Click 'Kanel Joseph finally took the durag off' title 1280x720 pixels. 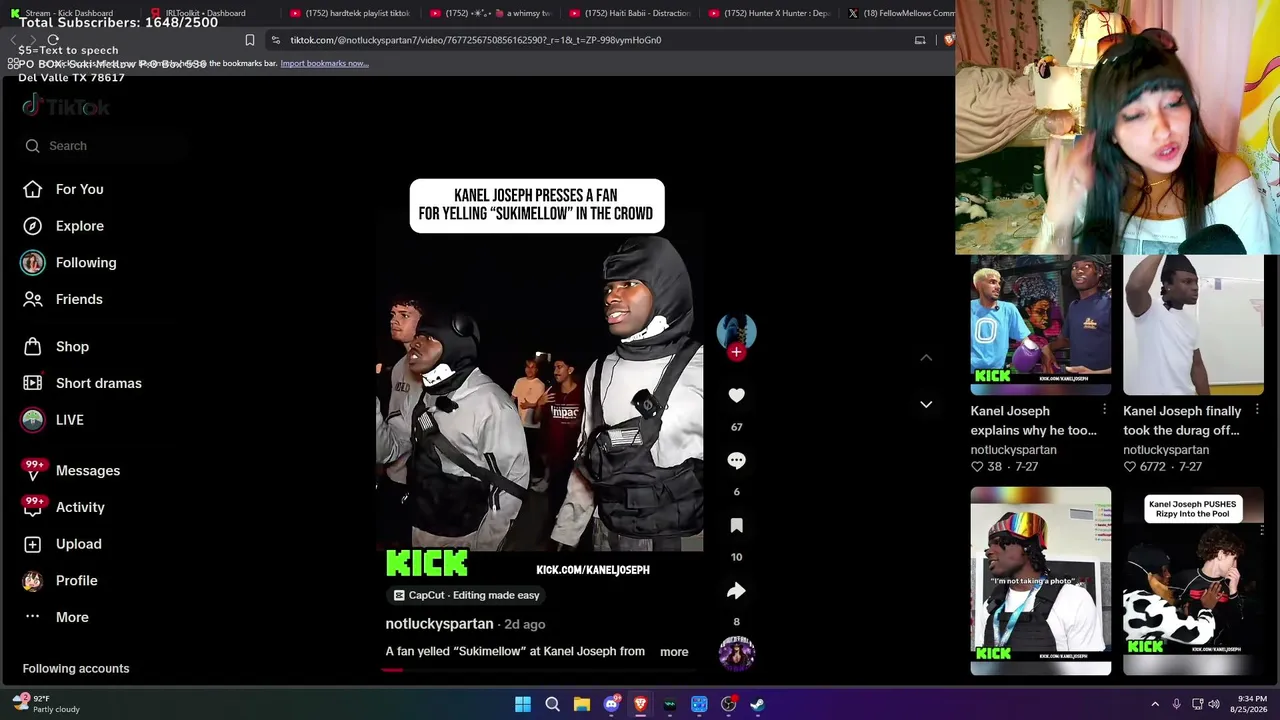(x=1182, y=421)
